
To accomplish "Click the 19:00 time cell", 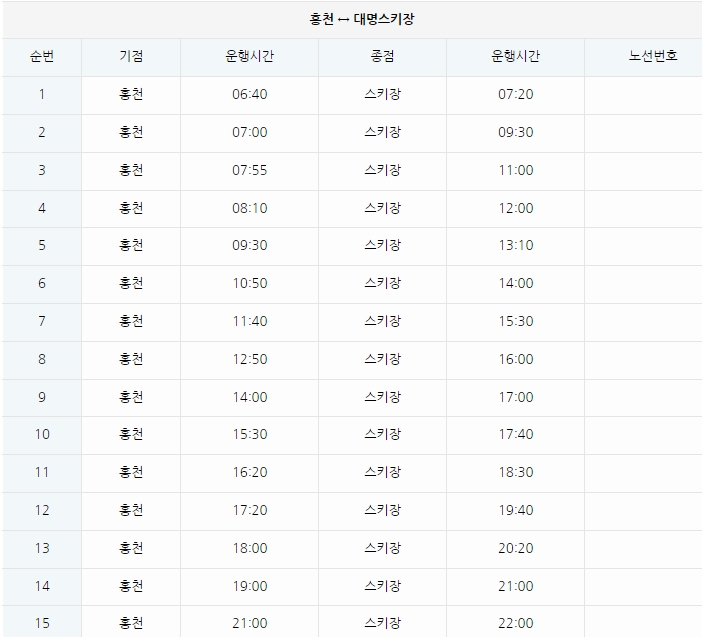I will (x=249, y=586).
